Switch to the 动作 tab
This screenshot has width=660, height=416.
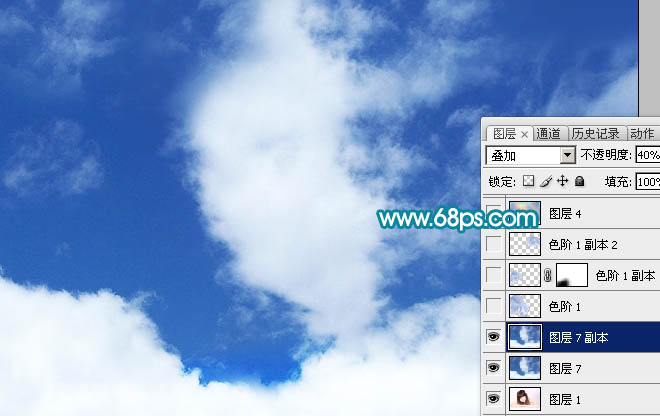[x=642, y=133]
